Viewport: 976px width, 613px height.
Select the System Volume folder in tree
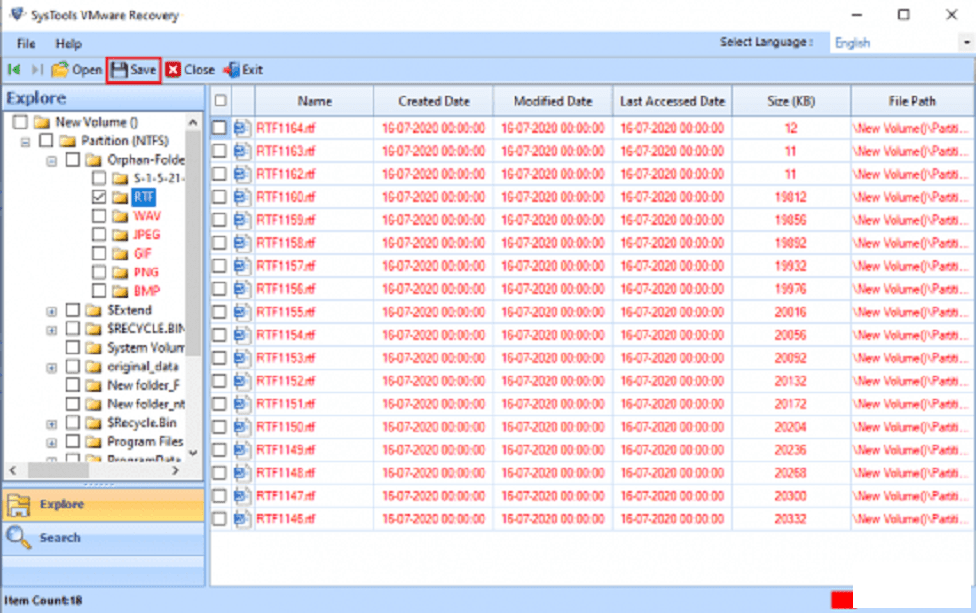click(x=145, y=347)
